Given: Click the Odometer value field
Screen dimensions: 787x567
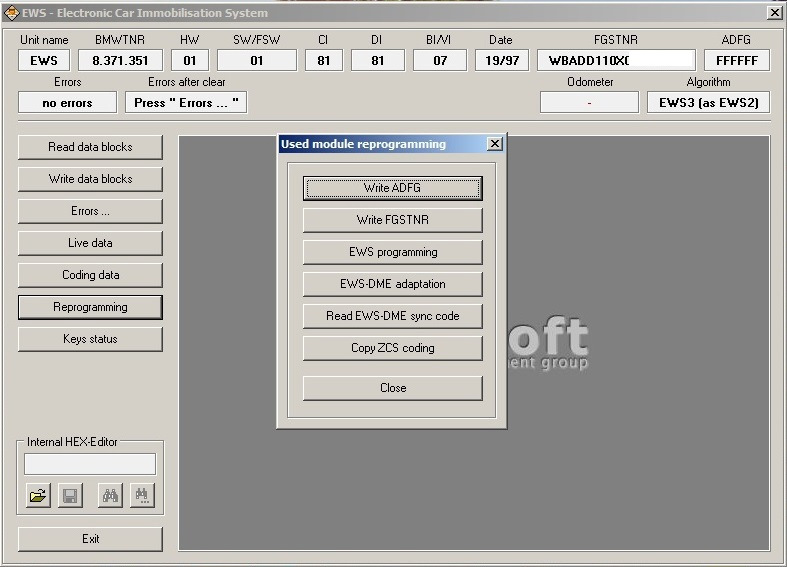Looking at the screenshot, I should pyautogui.click(x=589, y=103).
